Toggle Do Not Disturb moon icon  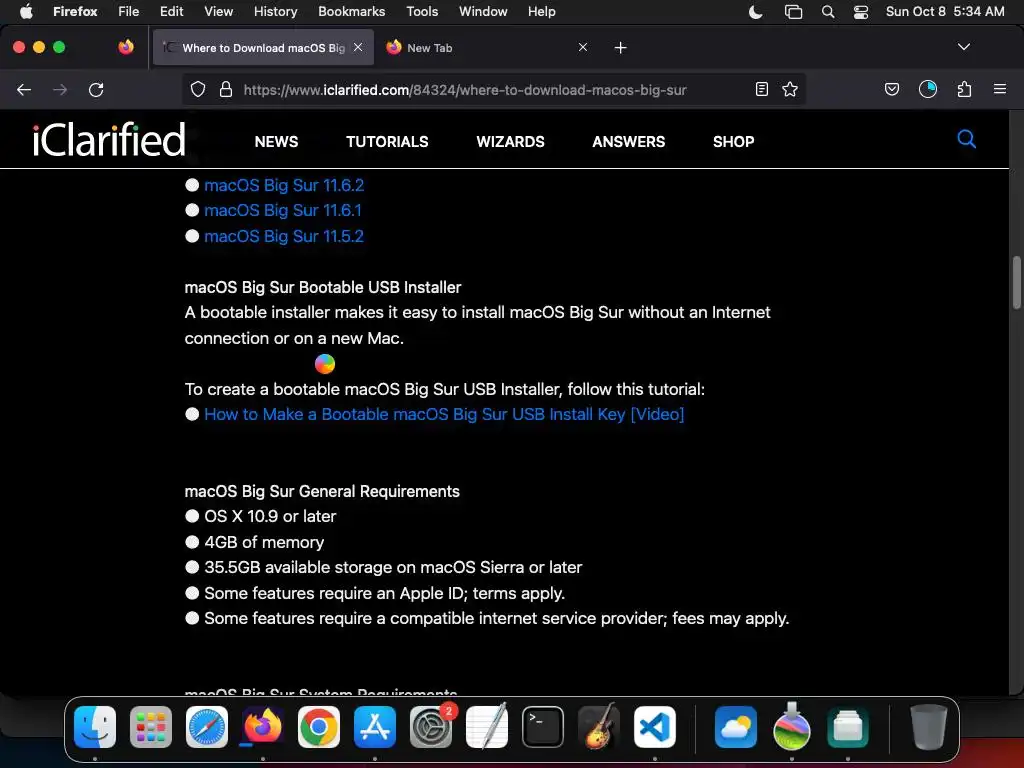[x=756, y=11]
